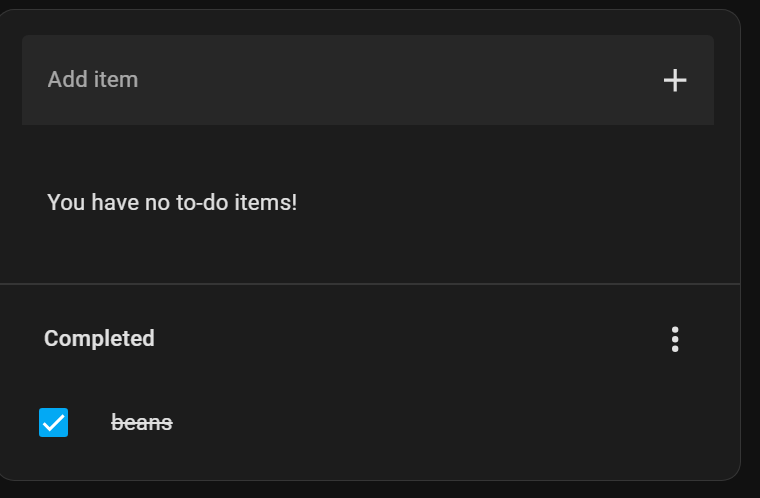Focus the Add item text field
The image size is (760, 498).
(340, 80)
